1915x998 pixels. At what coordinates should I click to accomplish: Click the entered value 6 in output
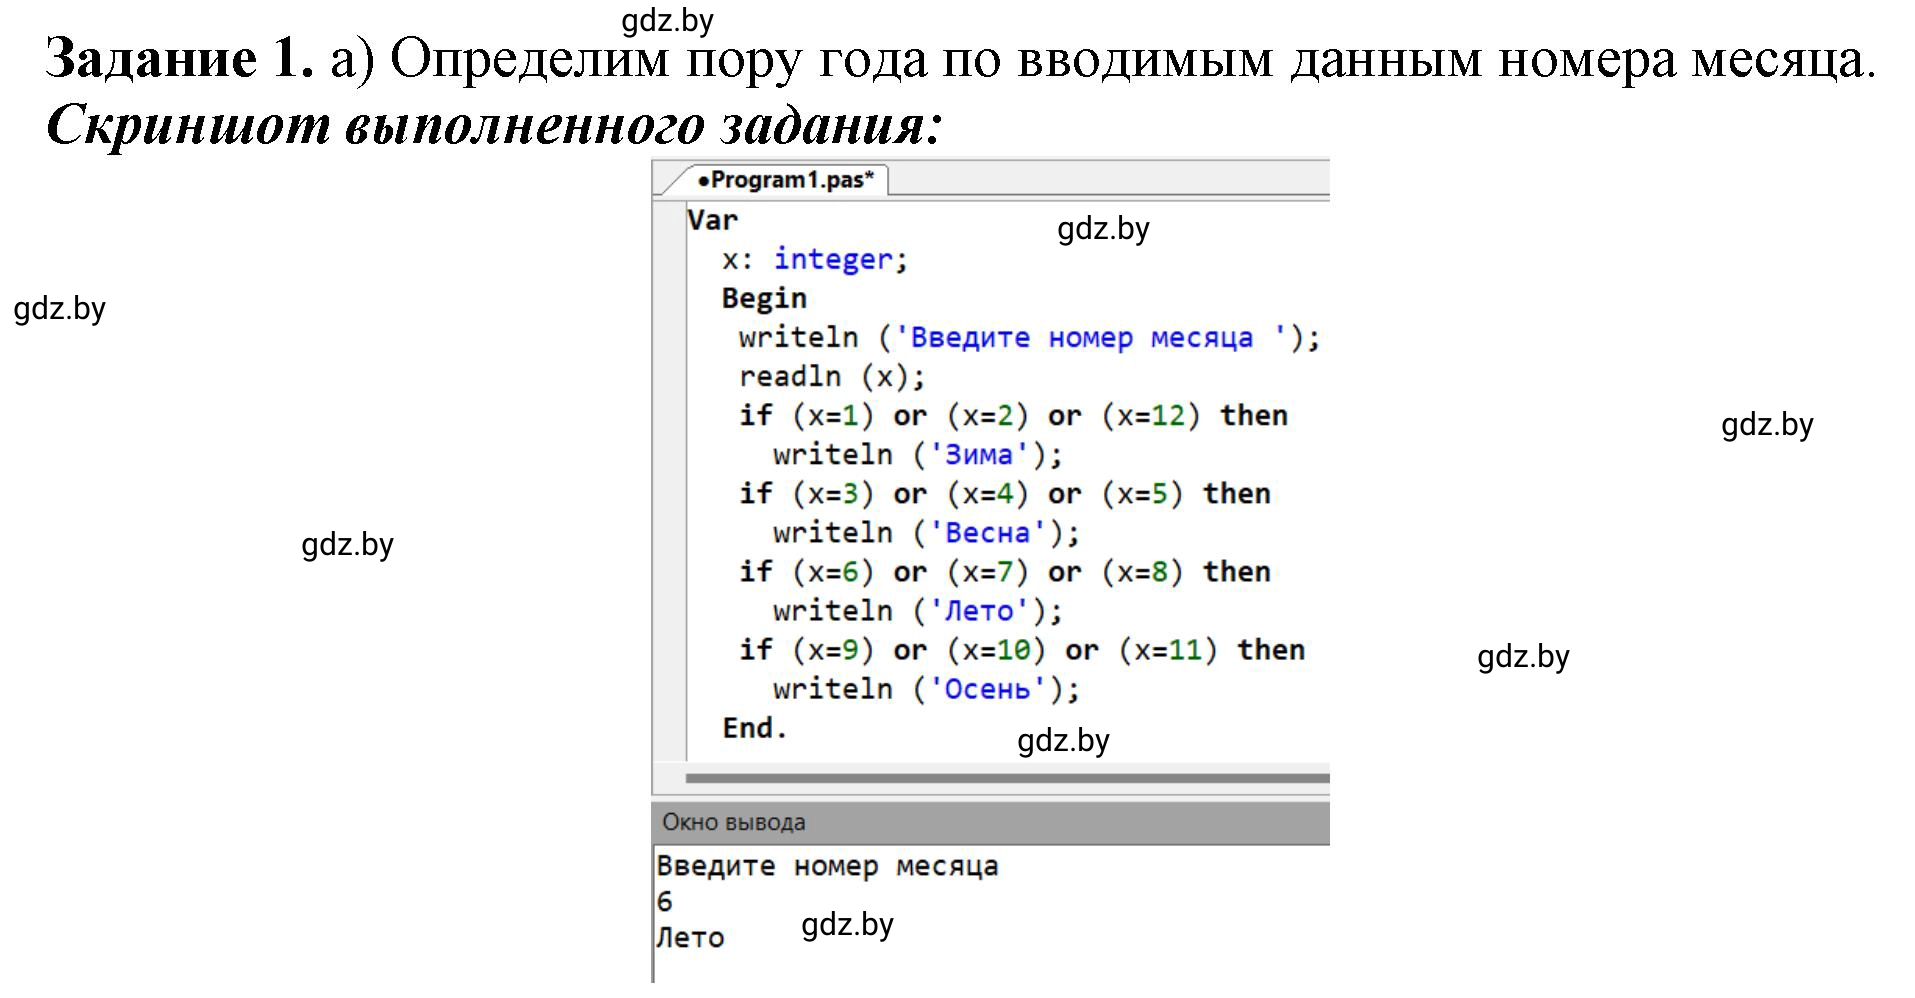click(x=665, y=902)
